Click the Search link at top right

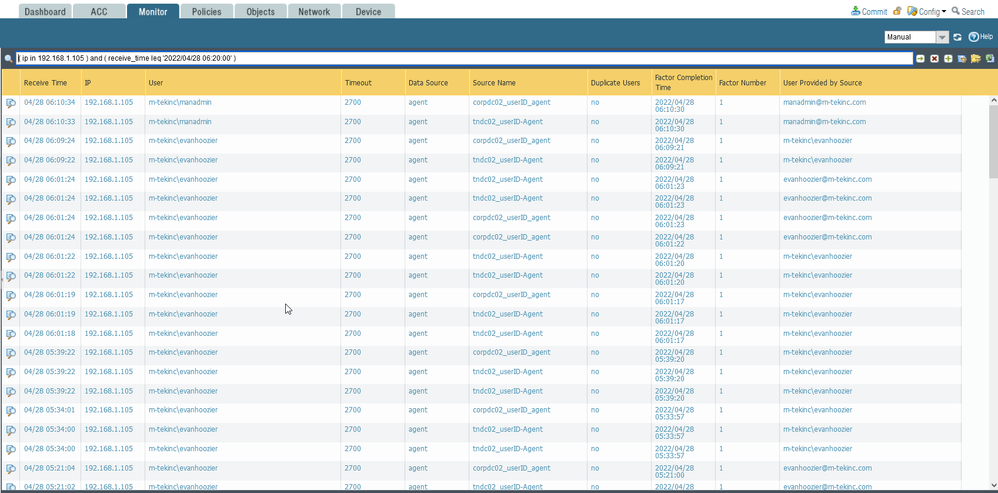[x=968, y=12]
